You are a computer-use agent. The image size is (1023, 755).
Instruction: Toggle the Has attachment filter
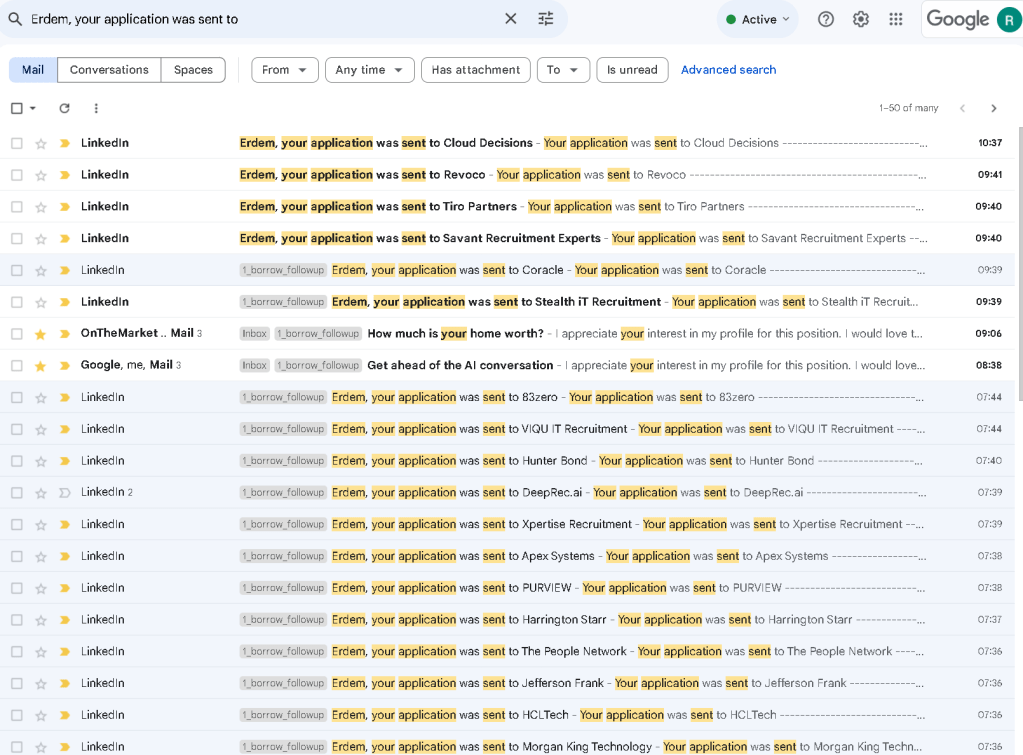click(x=476, y=70)
